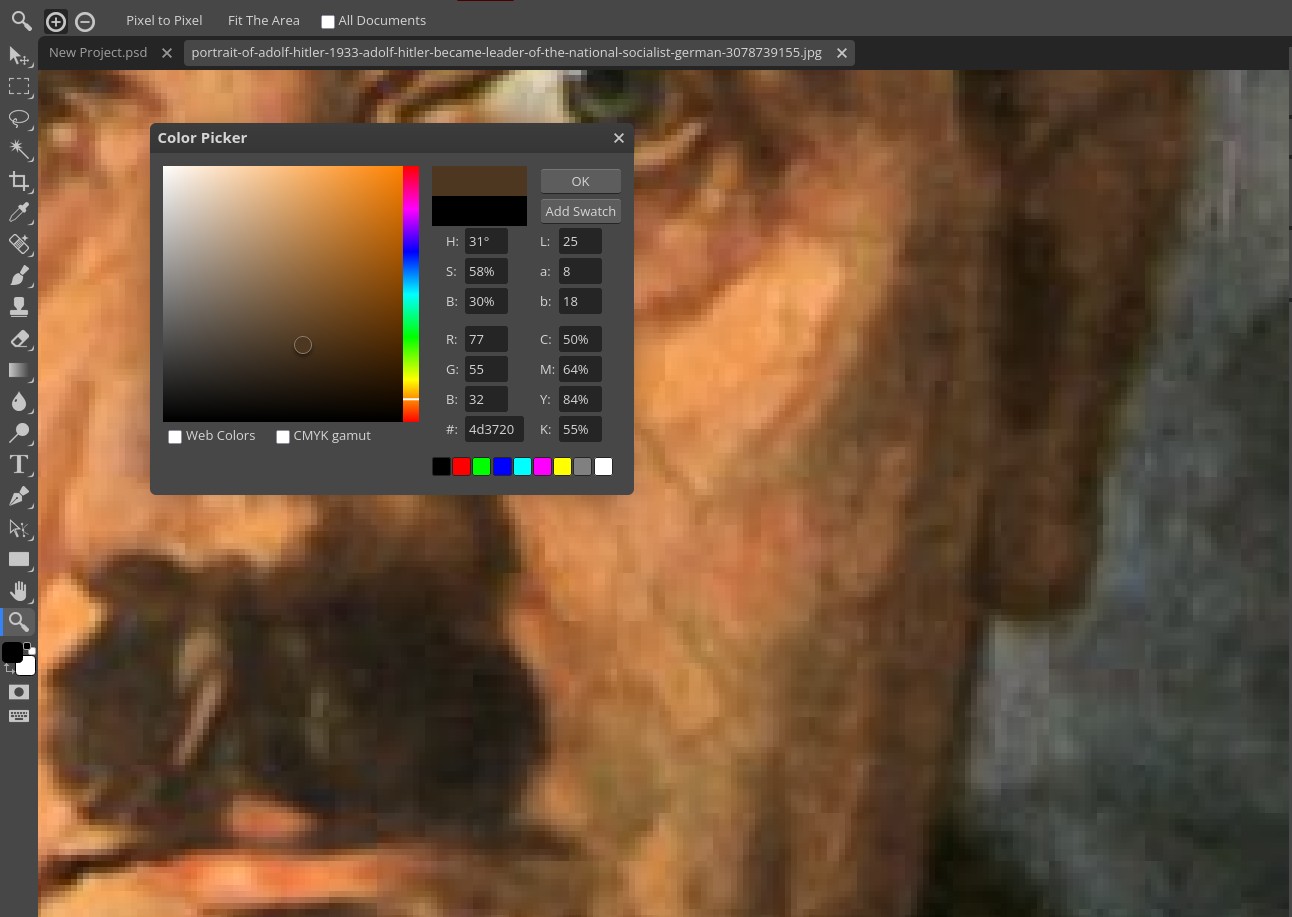Image resolution: width=1292 pixels, height=917 pixels.
Task: Select the Zoom tool in the left toolbar
Action: pyautogui.click(x=19, y=622)
